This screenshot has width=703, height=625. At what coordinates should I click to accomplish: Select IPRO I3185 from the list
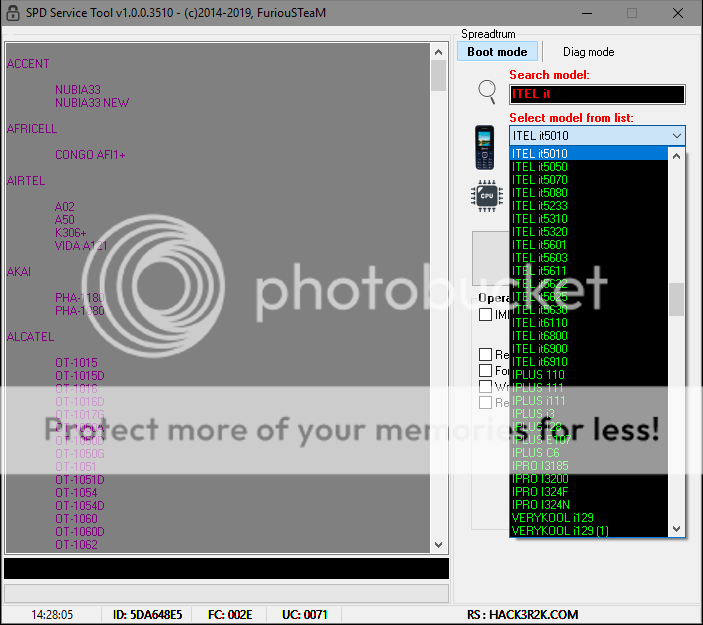(589, 466)
